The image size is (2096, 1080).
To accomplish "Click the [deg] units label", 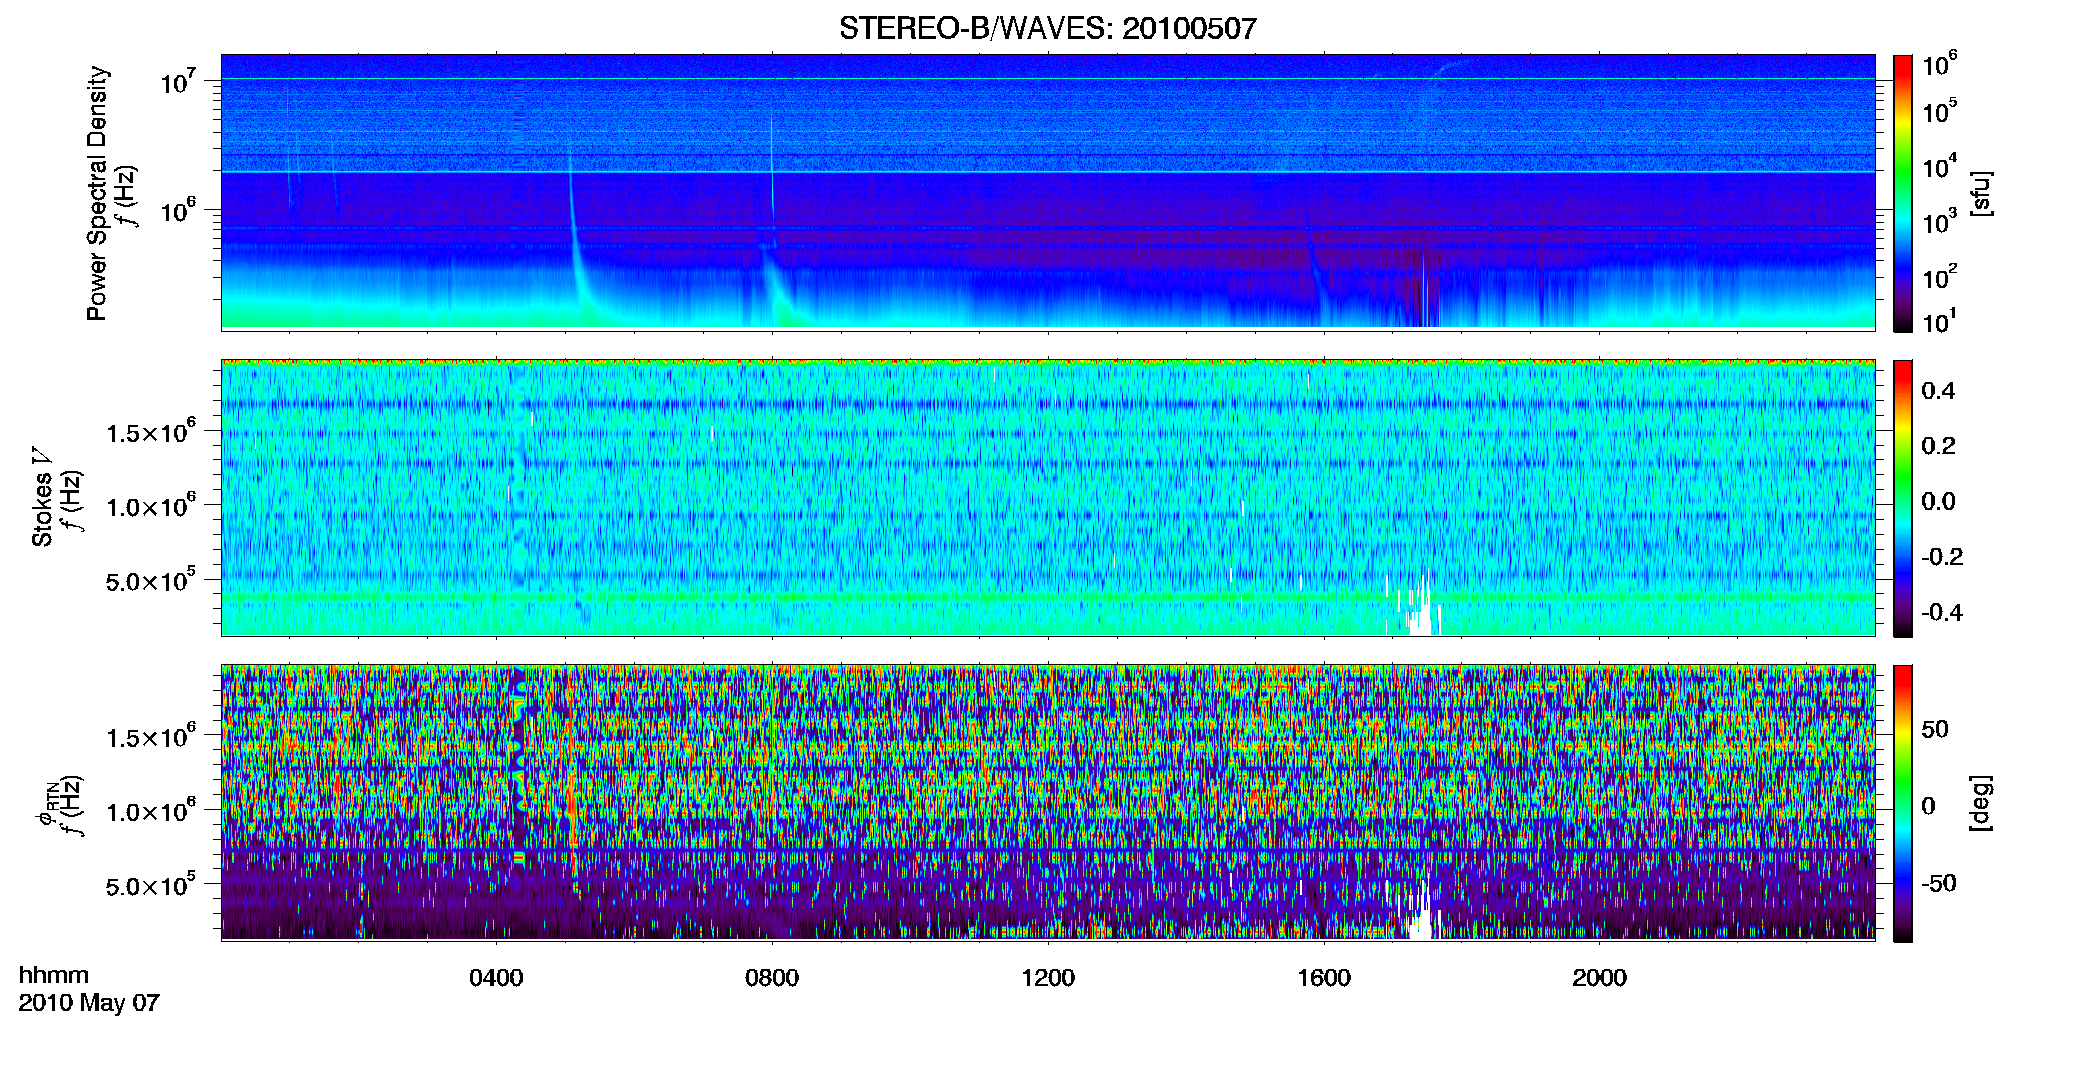I will point(1981,803).
